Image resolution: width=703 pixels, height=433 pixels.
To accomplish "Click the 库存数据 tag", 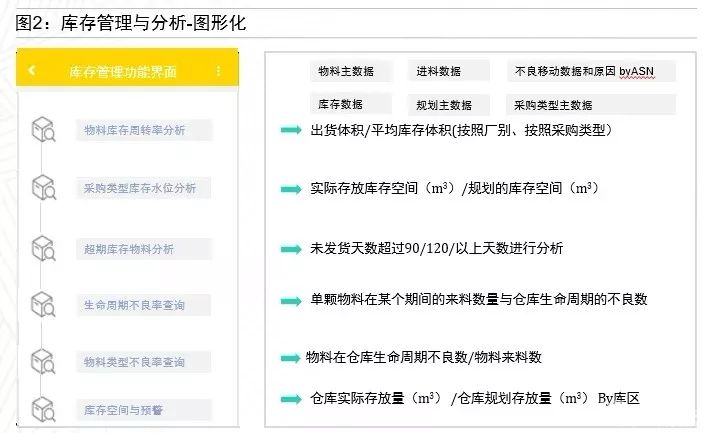I will coord(351,104).
